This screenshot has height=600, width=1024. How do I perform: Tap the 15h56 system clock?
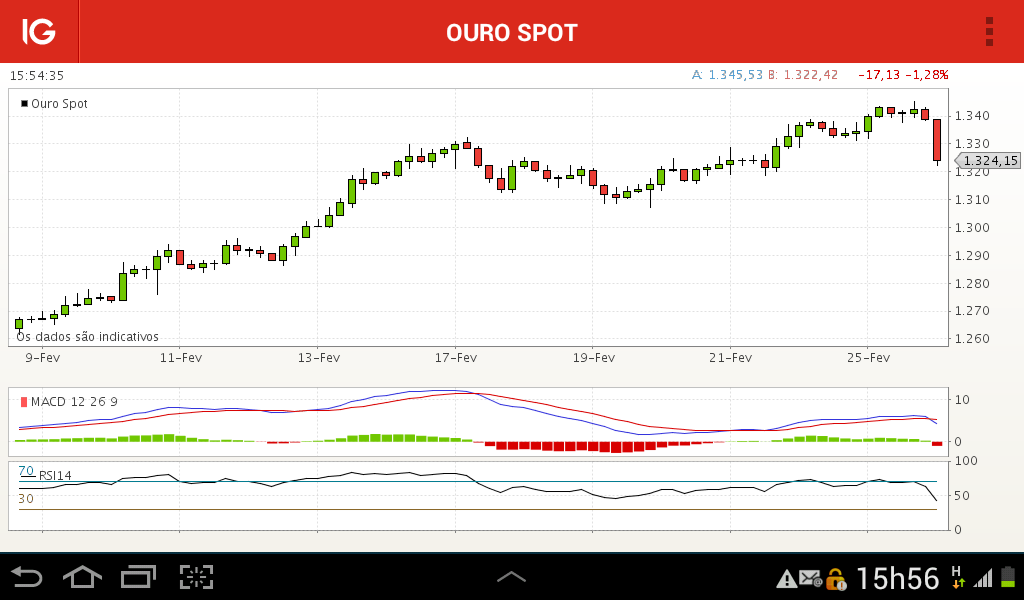click(897, 578)
